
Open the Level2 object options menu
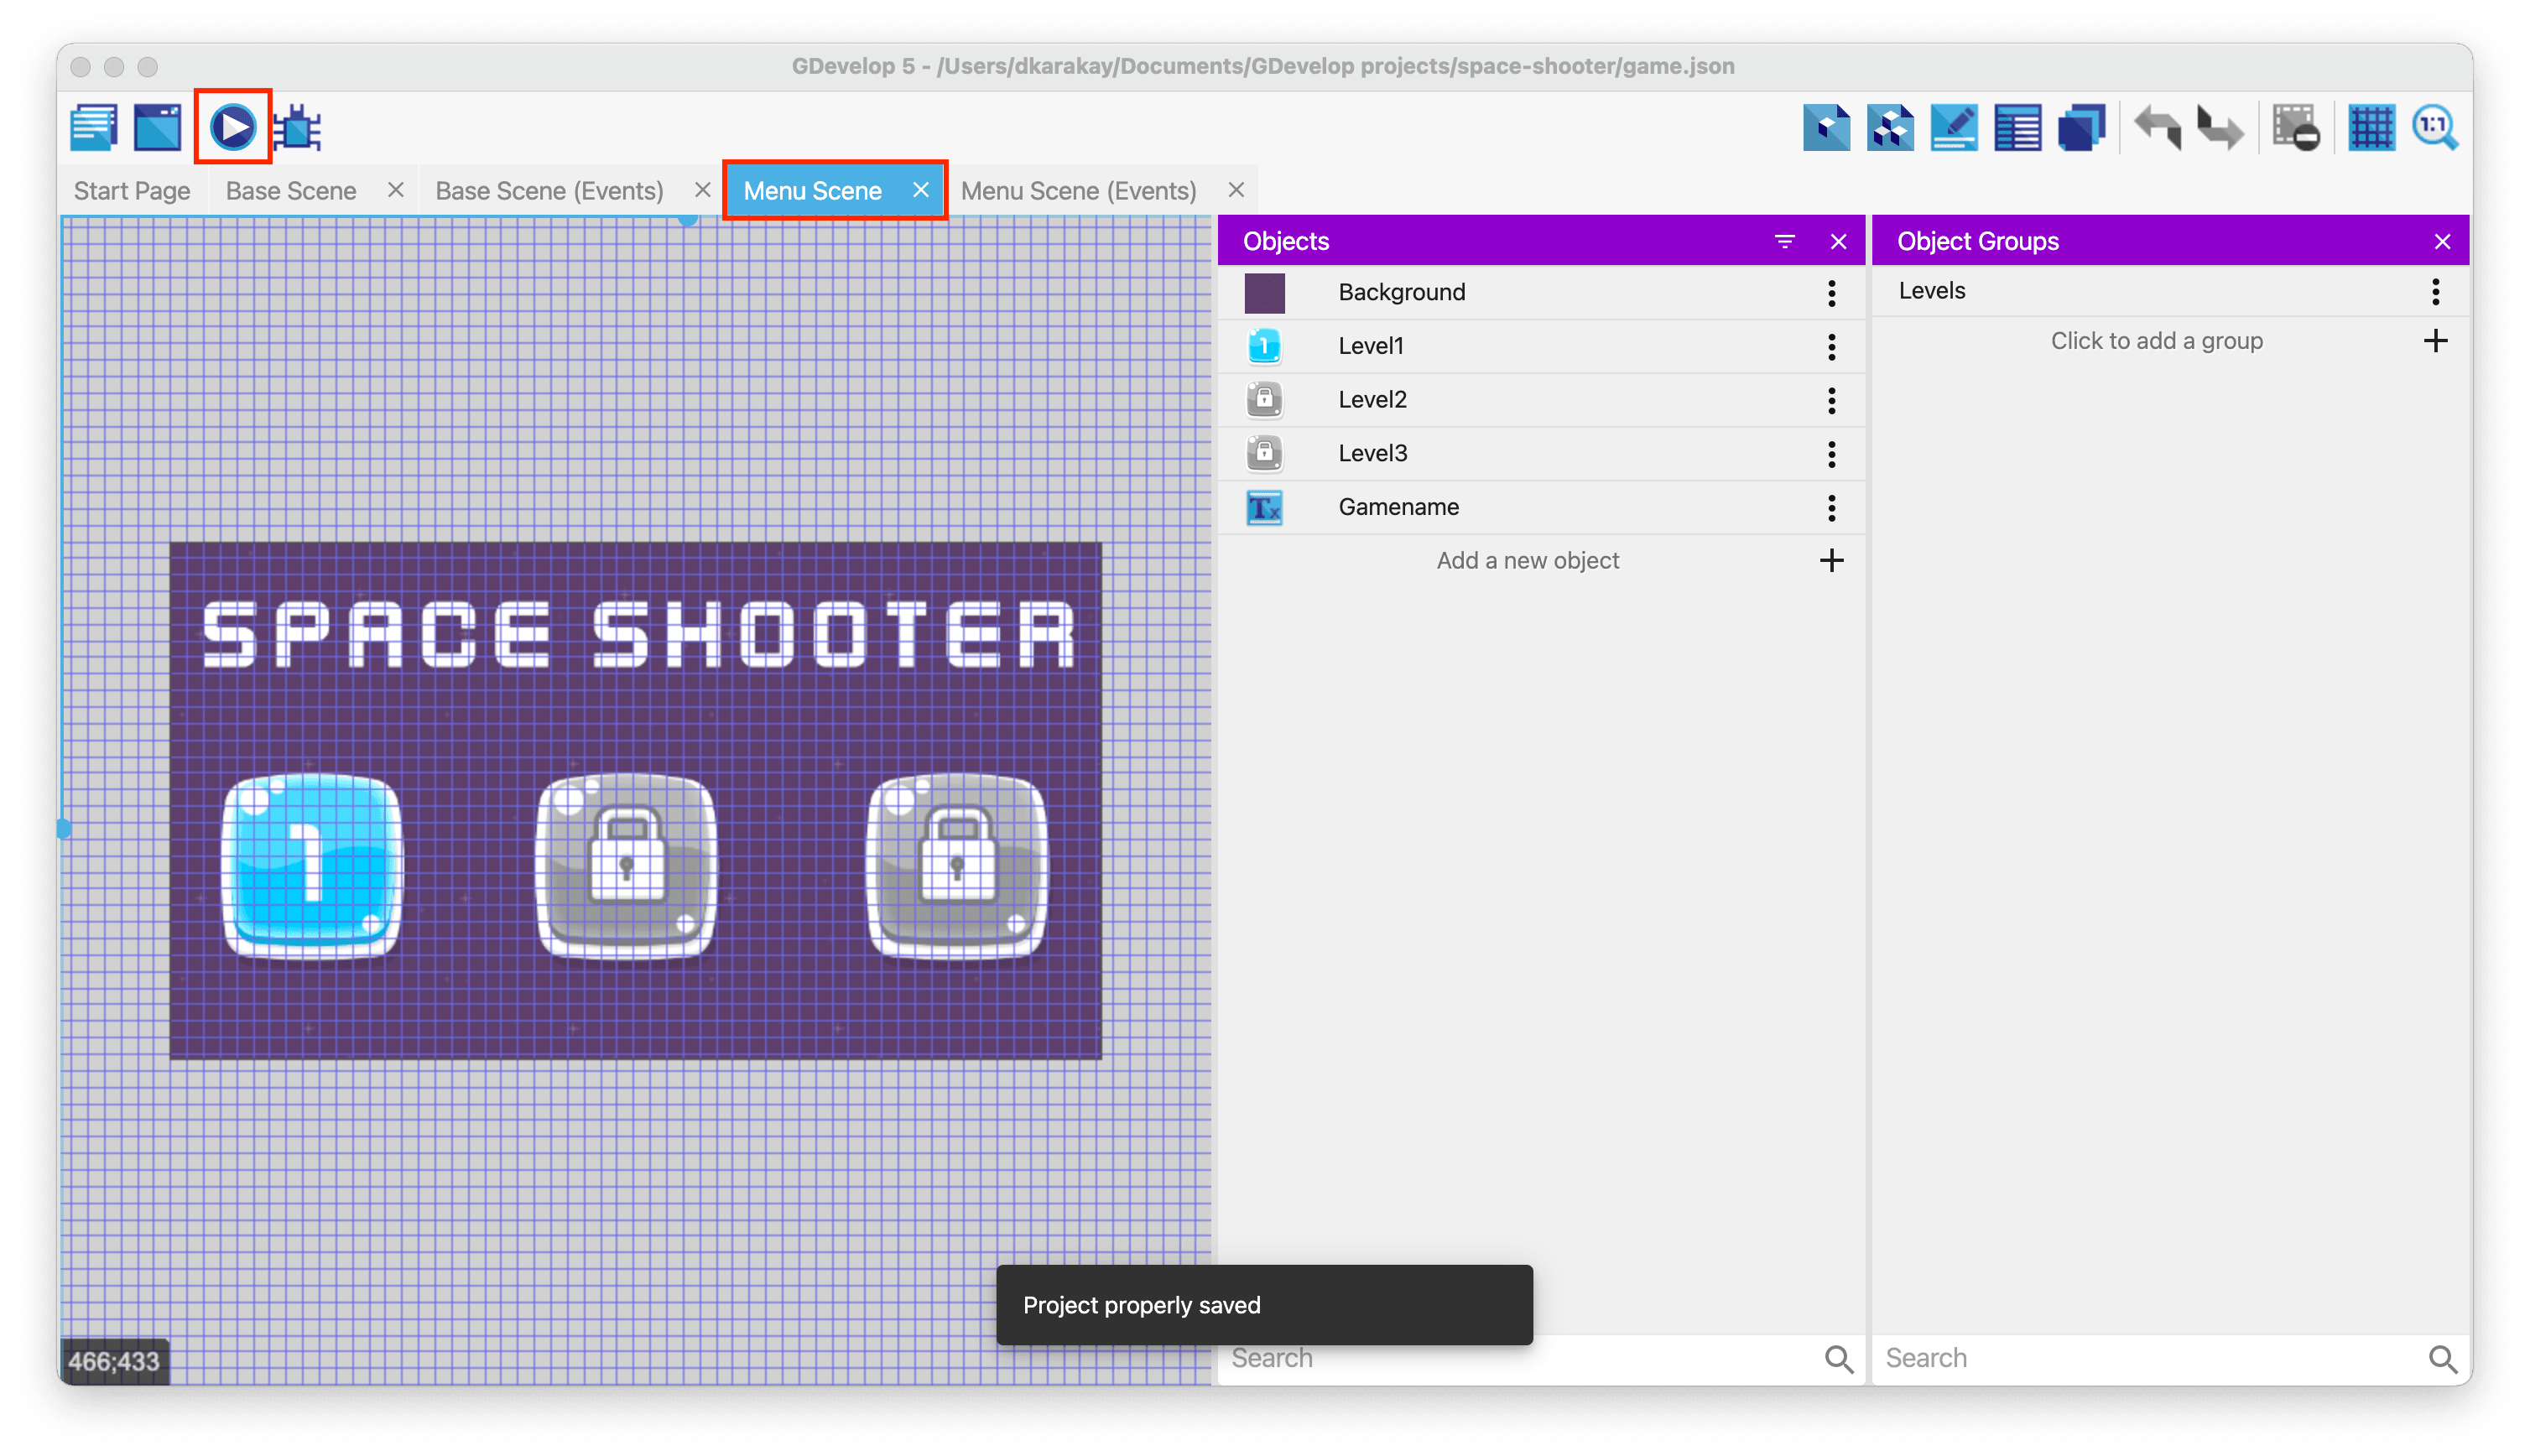click(x=1831, y=401)
